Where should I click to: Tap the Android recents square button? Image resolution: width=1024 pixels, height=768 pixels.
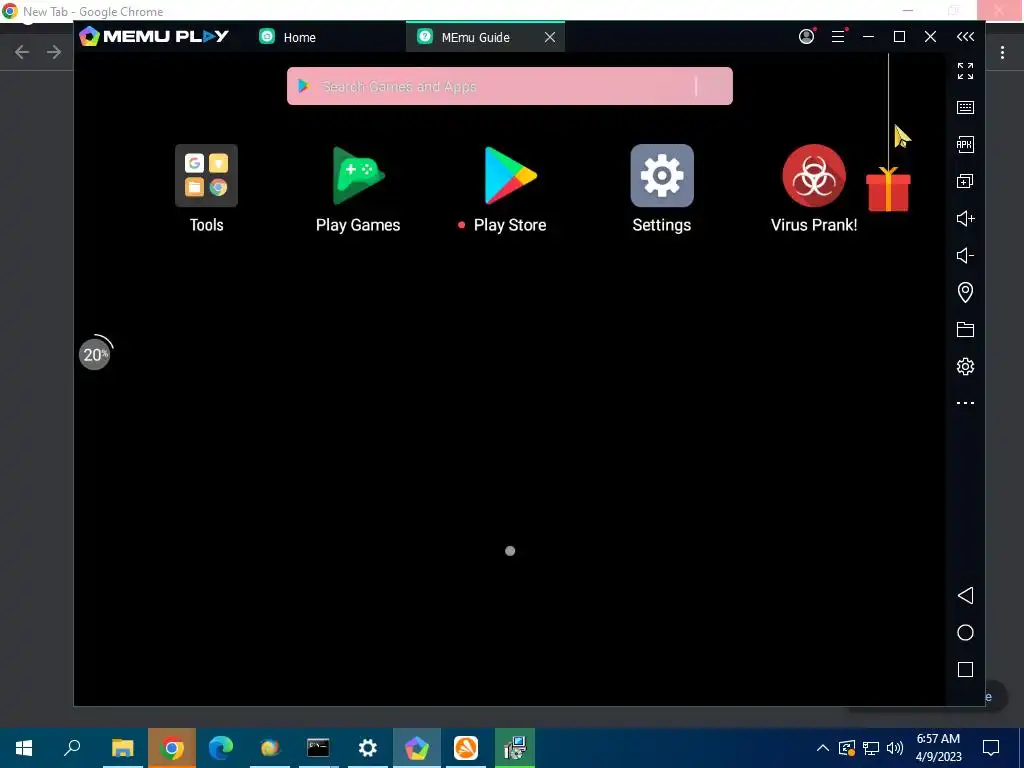[965, 669]
